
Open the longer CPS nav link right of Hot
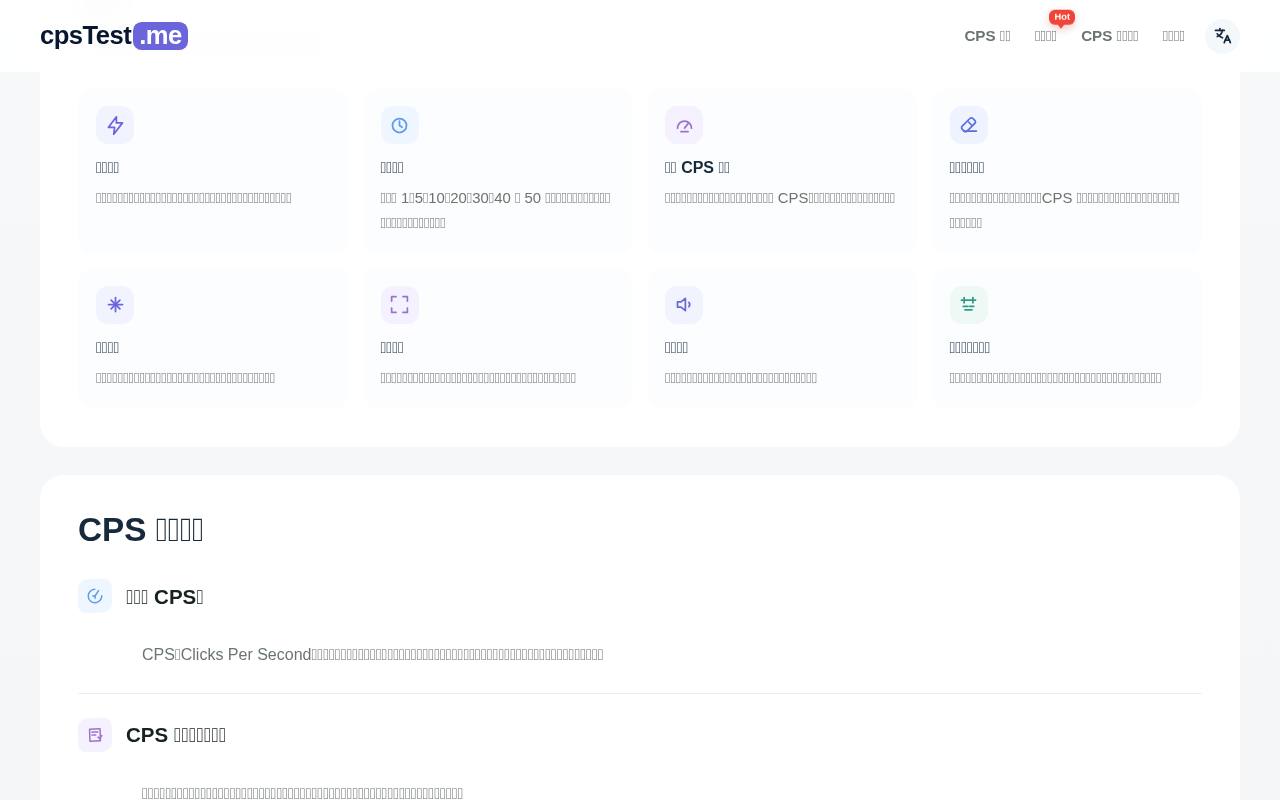[1110, 36]
